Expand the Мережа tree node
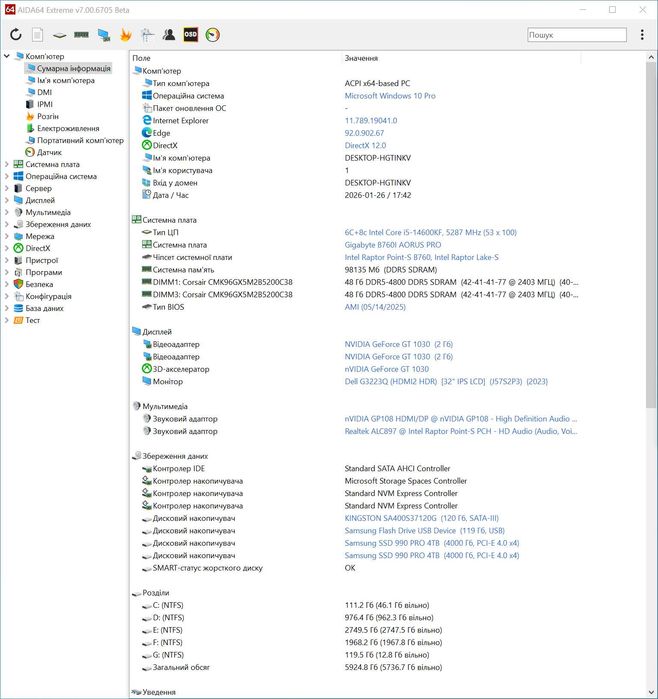658x699 pixels. coord(7,236)
